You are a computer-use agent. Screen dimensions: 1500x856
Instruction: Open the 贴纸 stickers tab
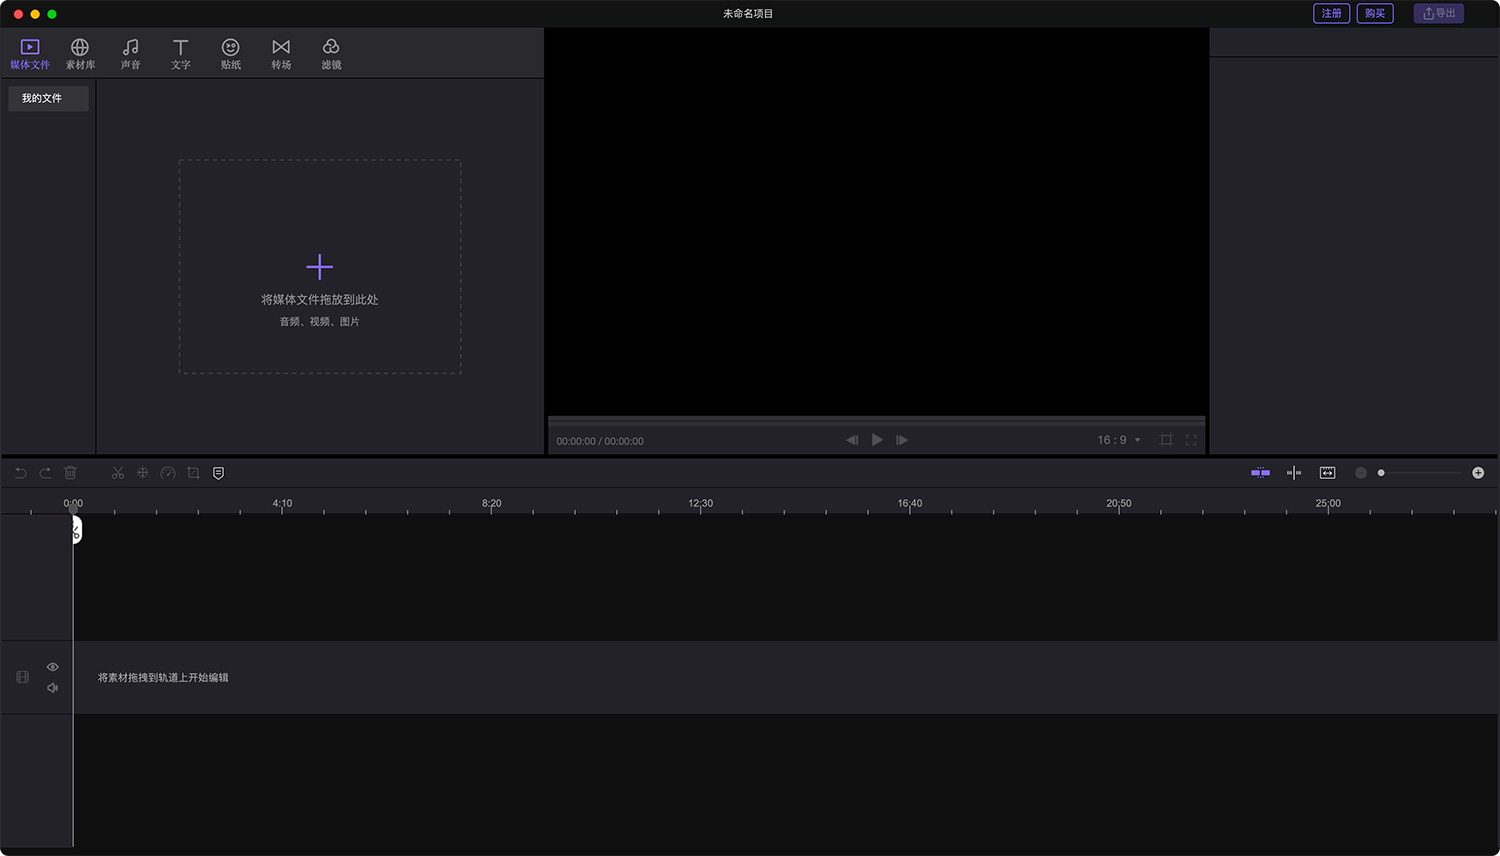[x=231, y=54]
